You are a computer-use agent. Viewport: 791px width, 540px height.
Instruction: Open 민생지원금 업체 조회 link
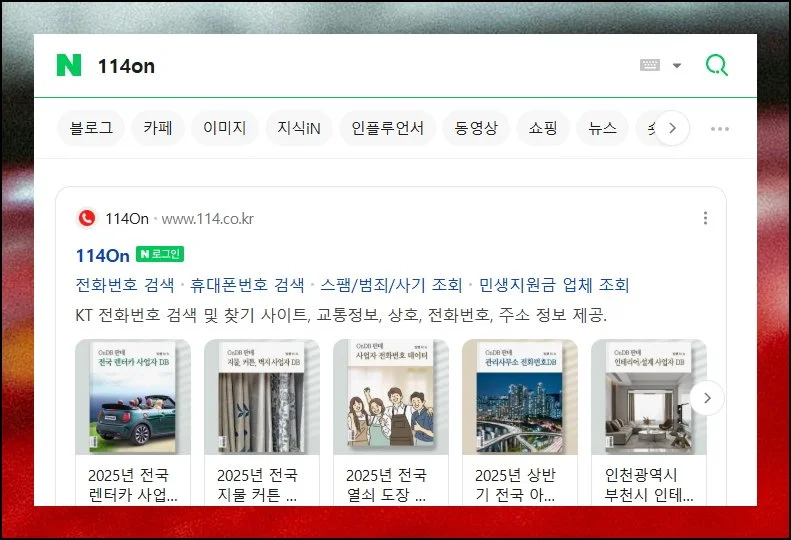[554, 285]
